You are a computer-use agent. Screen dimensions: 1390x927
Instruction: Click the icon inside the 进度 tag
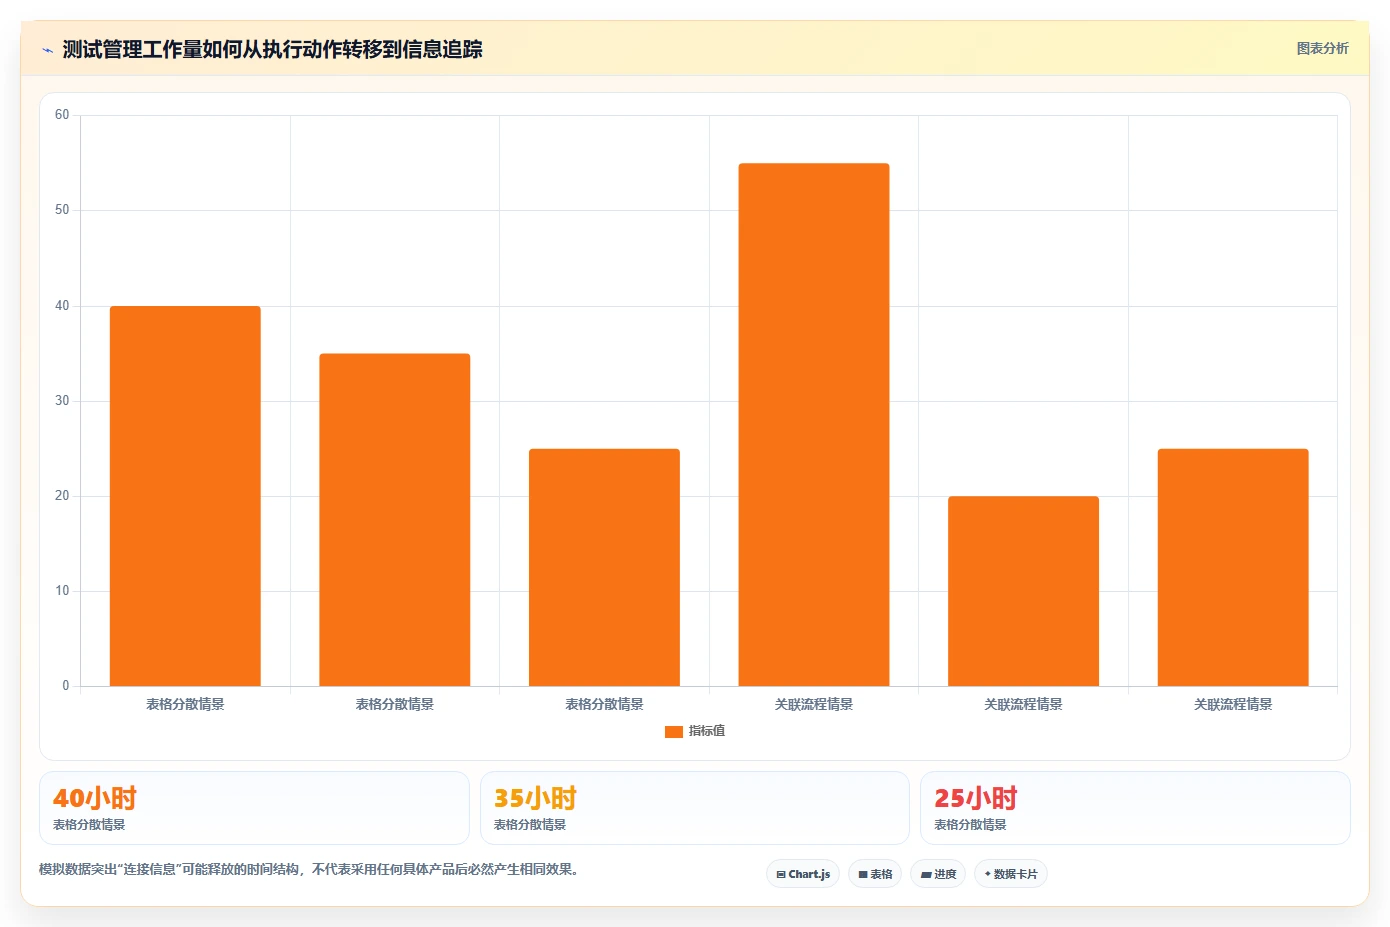(x=926, y=875)
